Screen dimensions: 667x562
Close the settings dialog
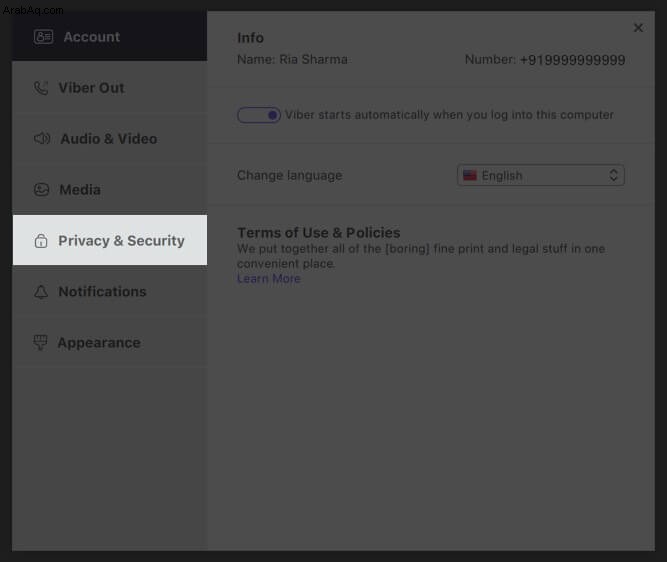(x=638, y=28)
